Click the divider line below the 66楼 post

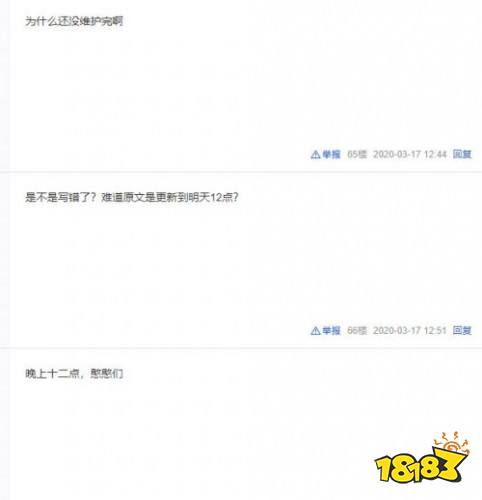coord(241,348)
